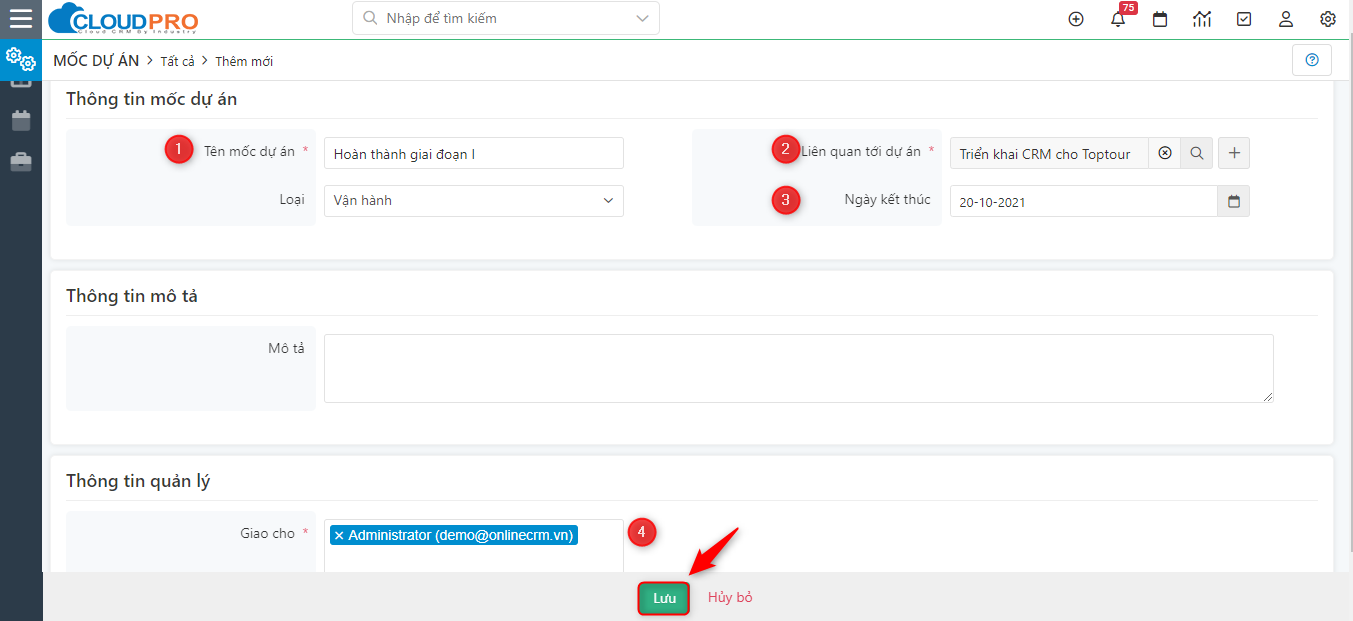Add a new related project
1353x621 pixels.
point(1234,153)
